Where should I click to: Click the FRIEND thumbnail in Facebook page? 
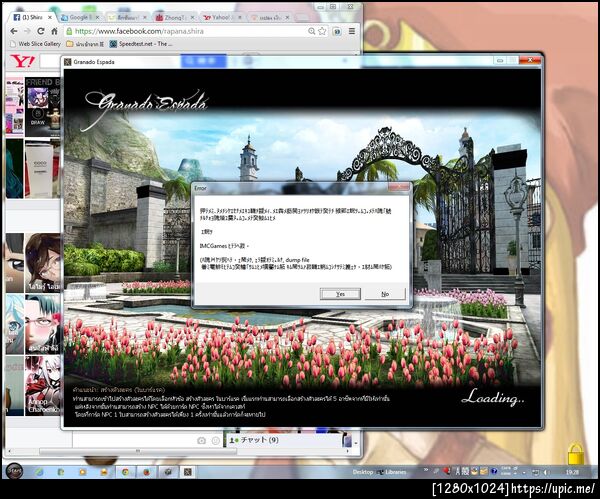tap(42, 107)
